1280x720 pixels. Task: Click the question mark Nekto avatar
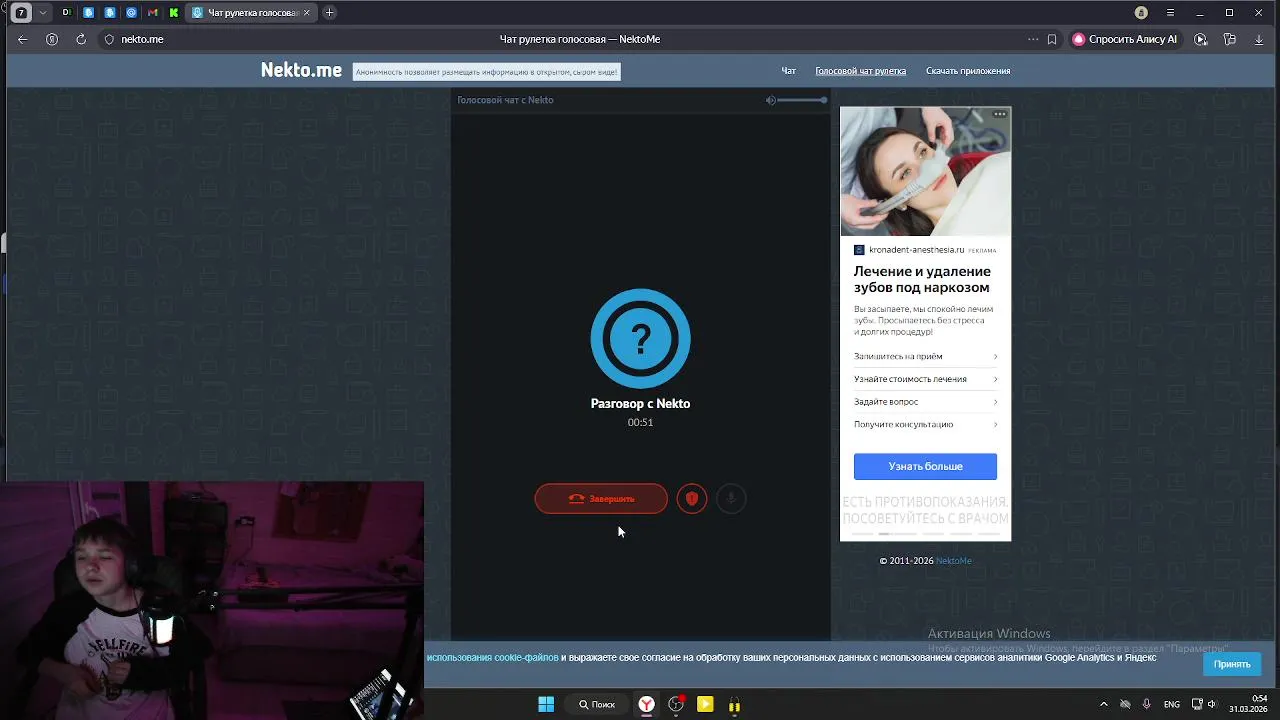640,338
